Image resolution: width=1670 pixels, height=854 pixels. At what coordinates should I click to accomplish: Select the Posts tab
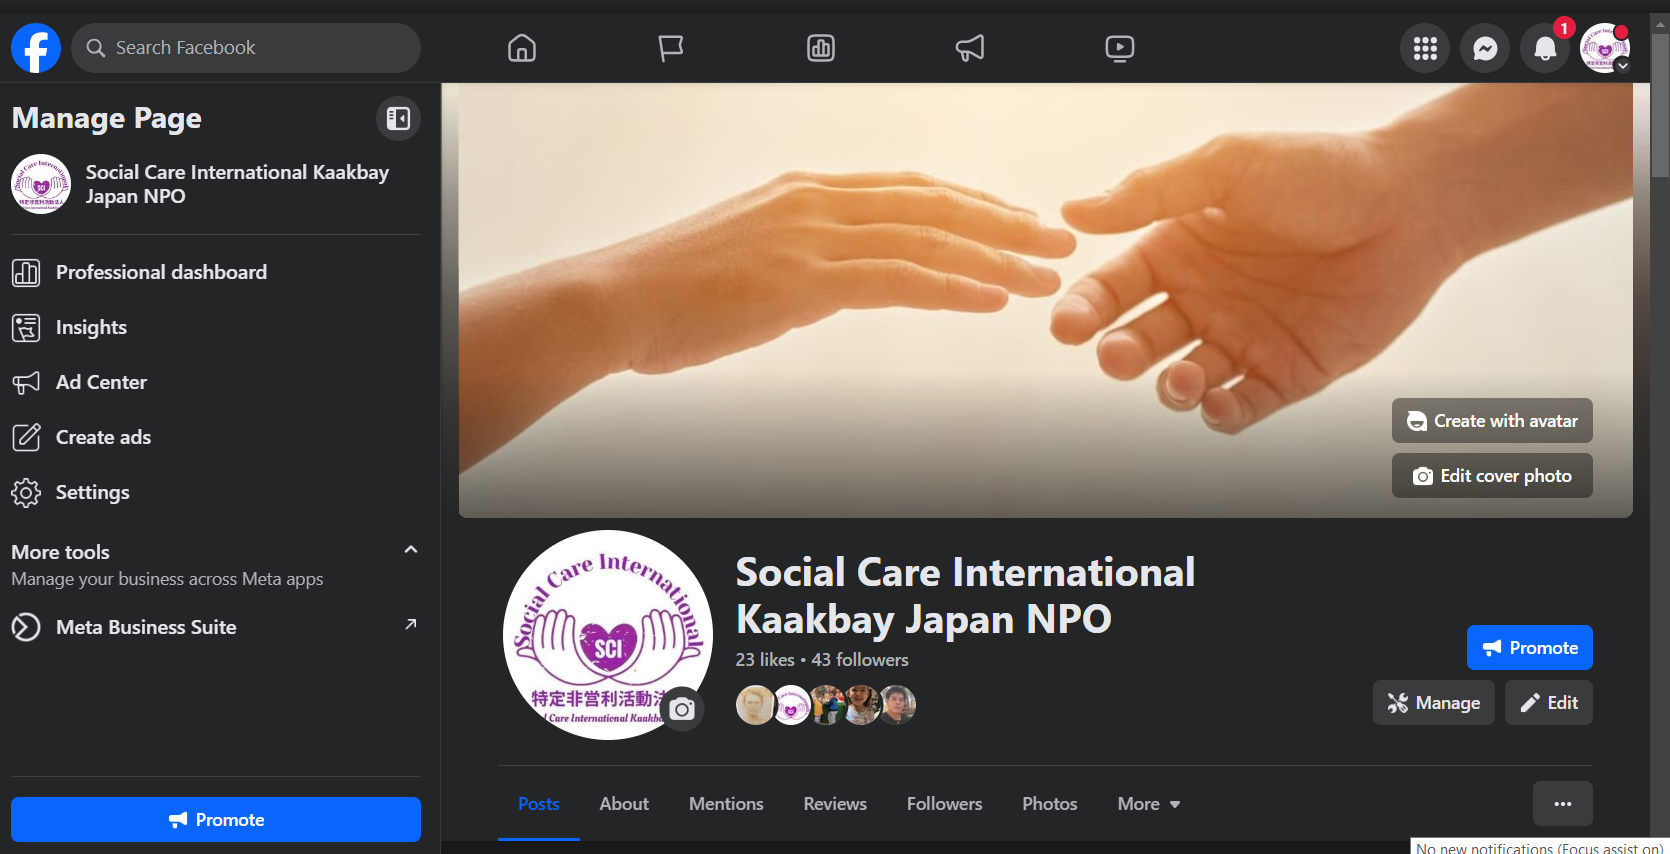[x=539, y=804]
